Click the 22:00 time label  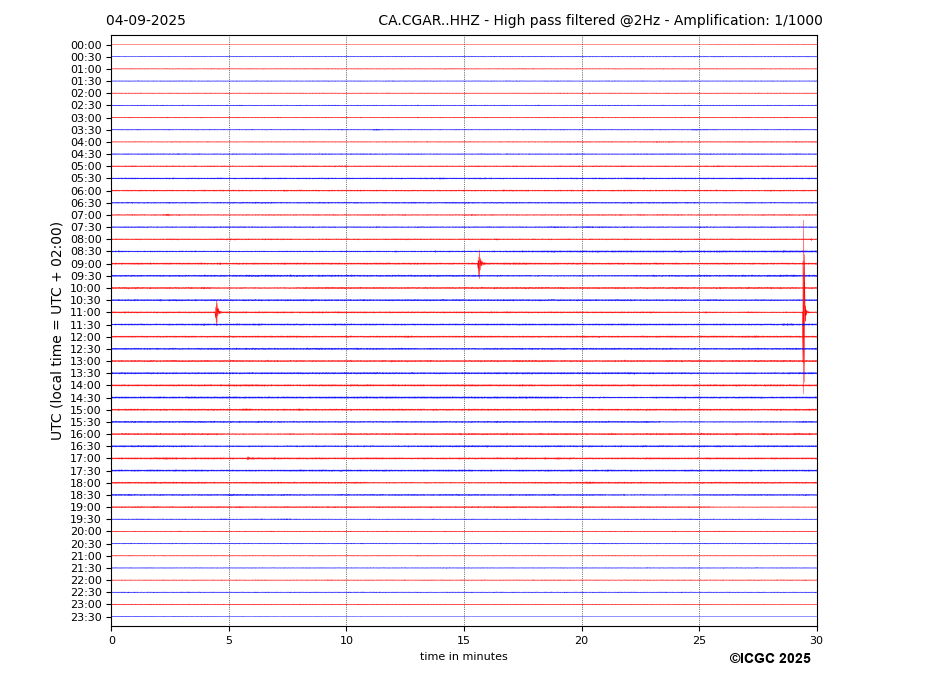[86, 581]
